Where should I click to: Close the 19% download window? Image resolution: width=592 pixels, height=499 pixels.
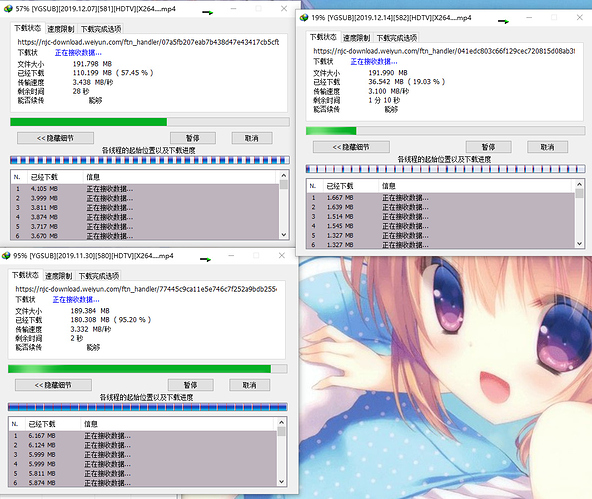tap(580, 17)
